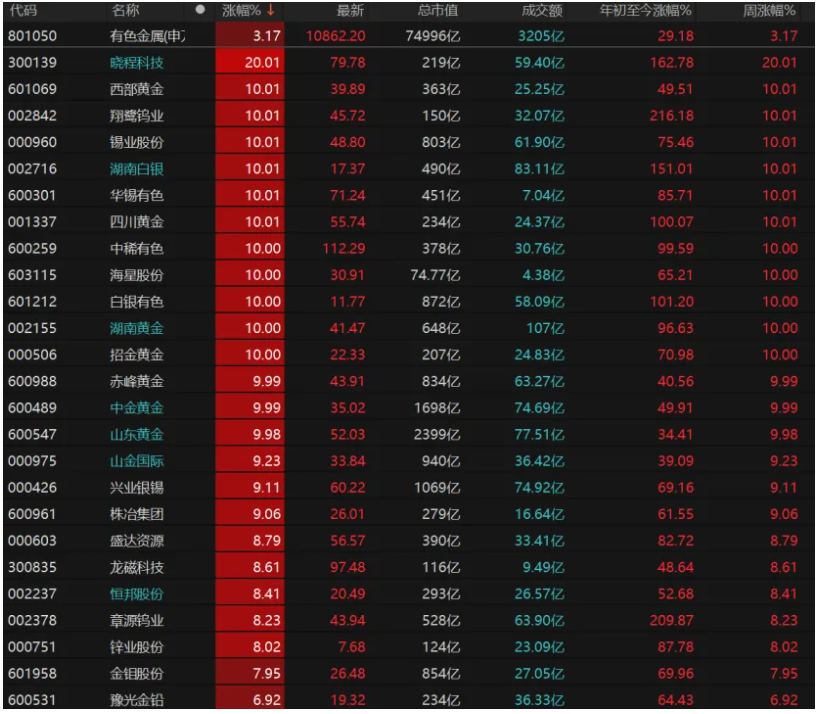Click the white dot icon beside 名称 header
817x714 pixels.
click(200, 10)
